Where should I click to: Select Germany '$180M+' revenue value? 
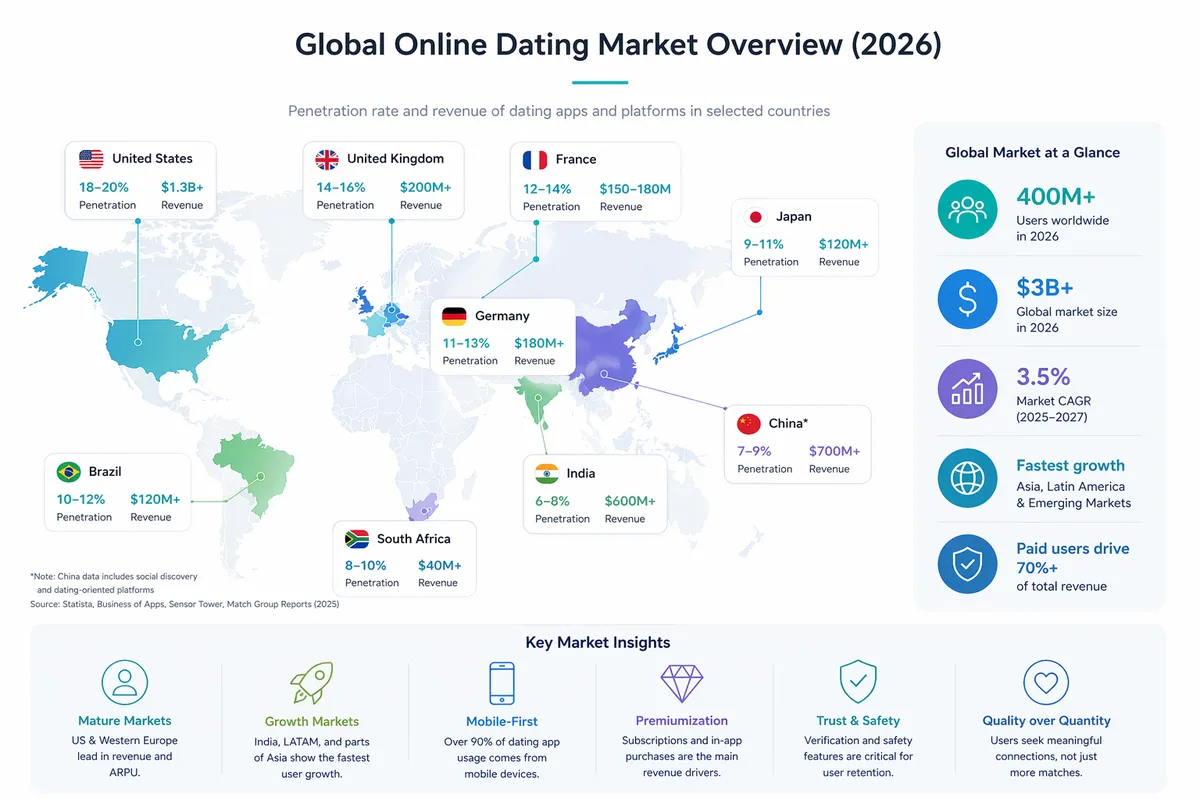point(539,343)
